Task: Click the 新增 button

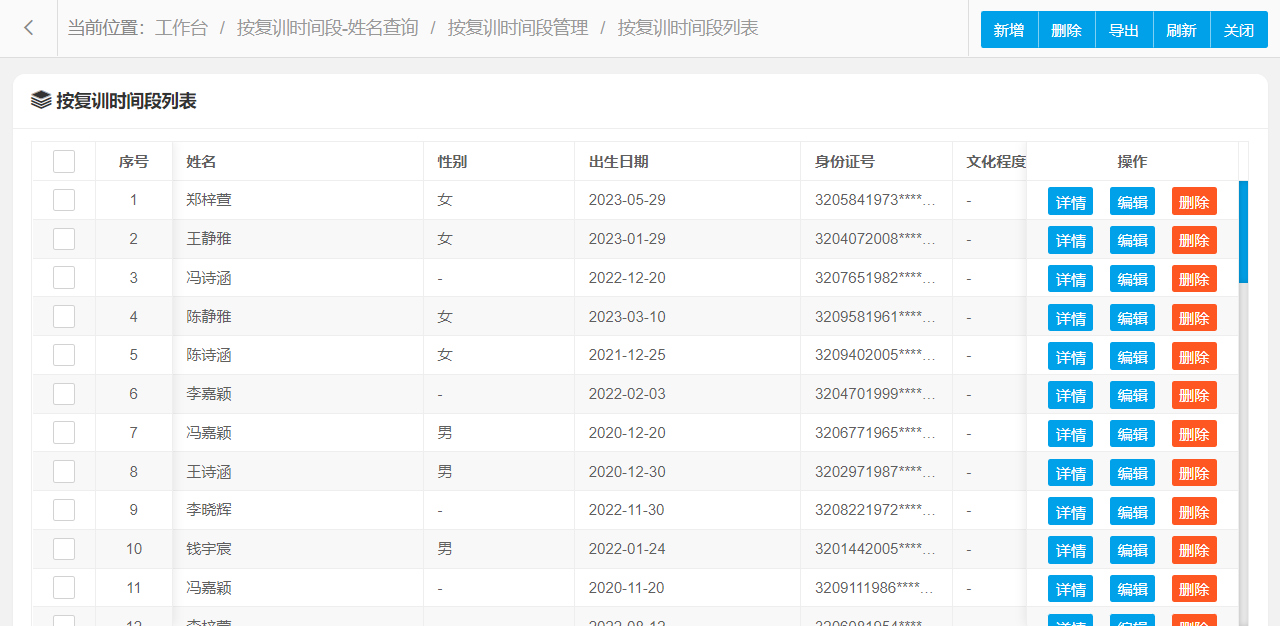Action: point(1009,30)
